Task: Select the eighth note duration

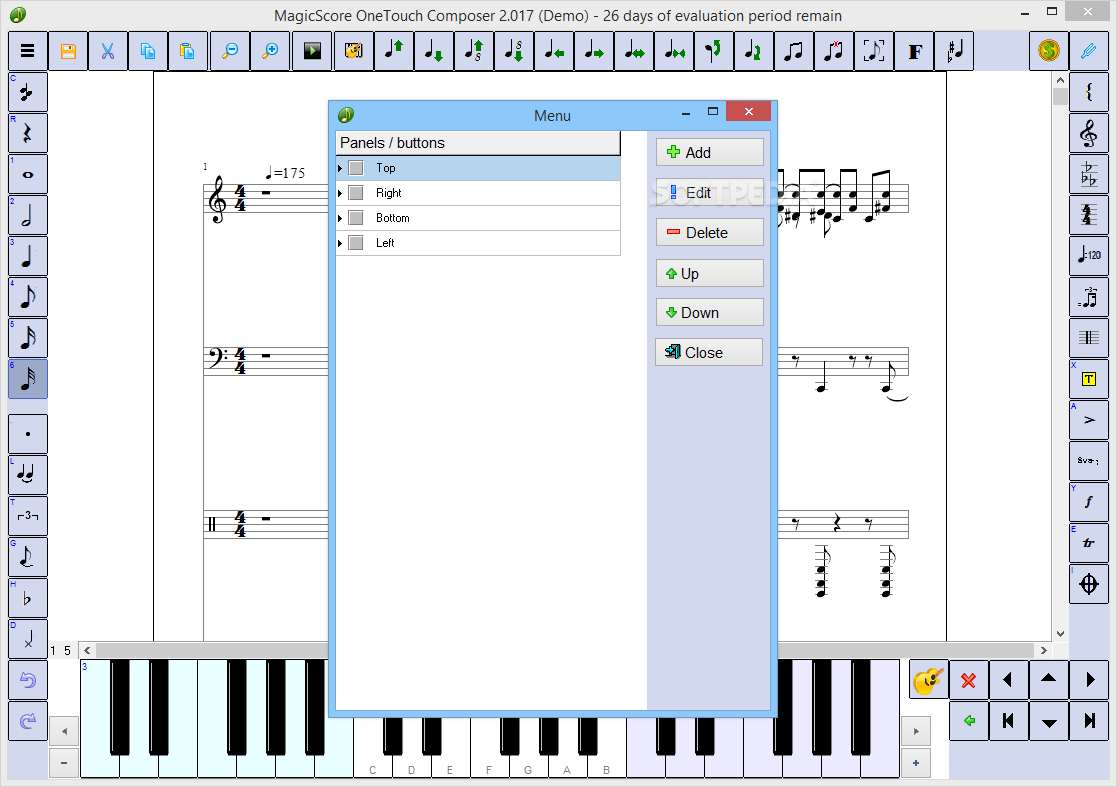Action: coord(28,297)
